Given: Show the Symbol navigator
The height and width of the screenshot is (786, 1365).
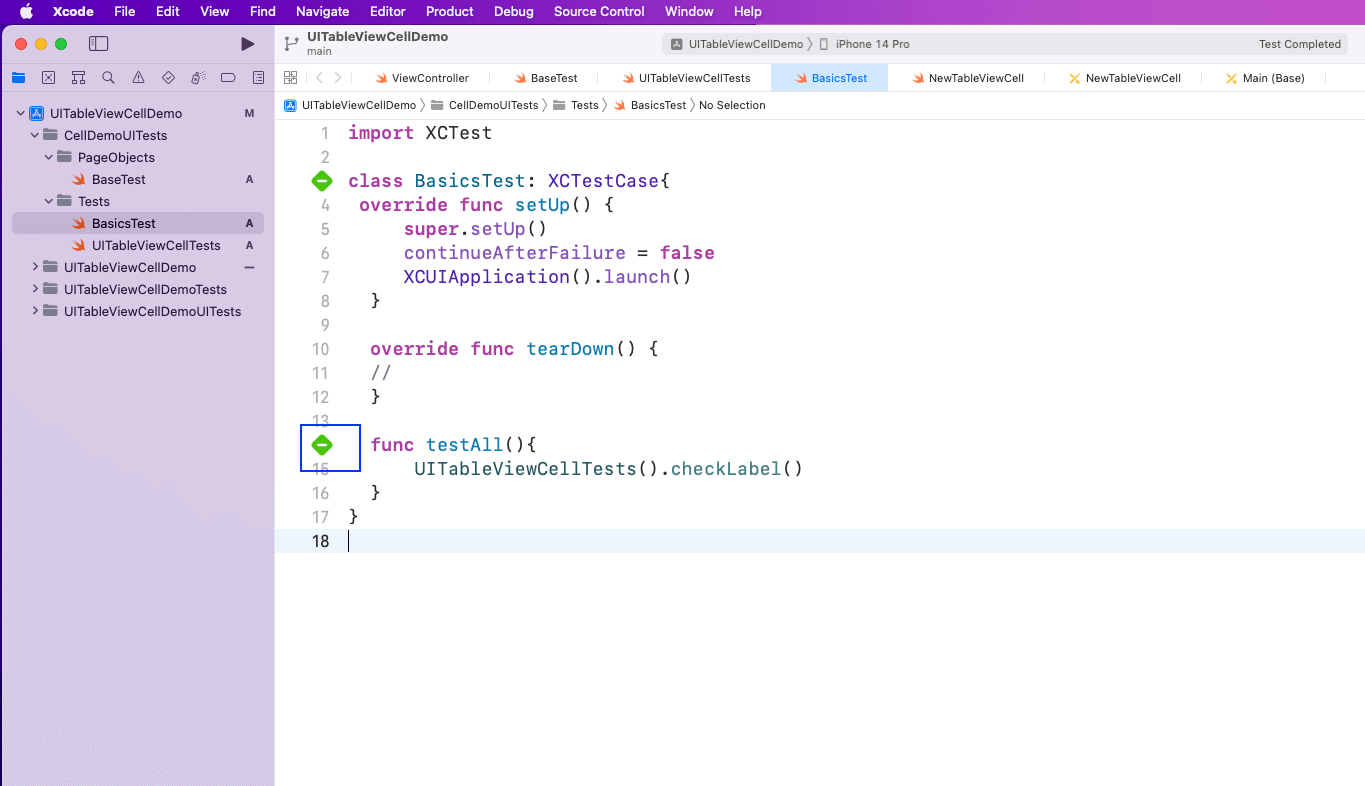Looking at the screenshot, I should (78, 78).
